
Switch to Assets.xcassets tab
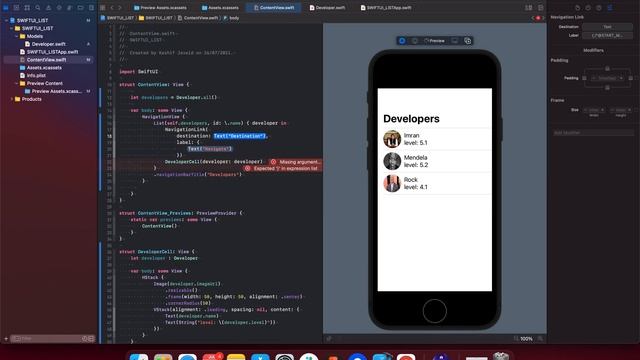(220, 7)
